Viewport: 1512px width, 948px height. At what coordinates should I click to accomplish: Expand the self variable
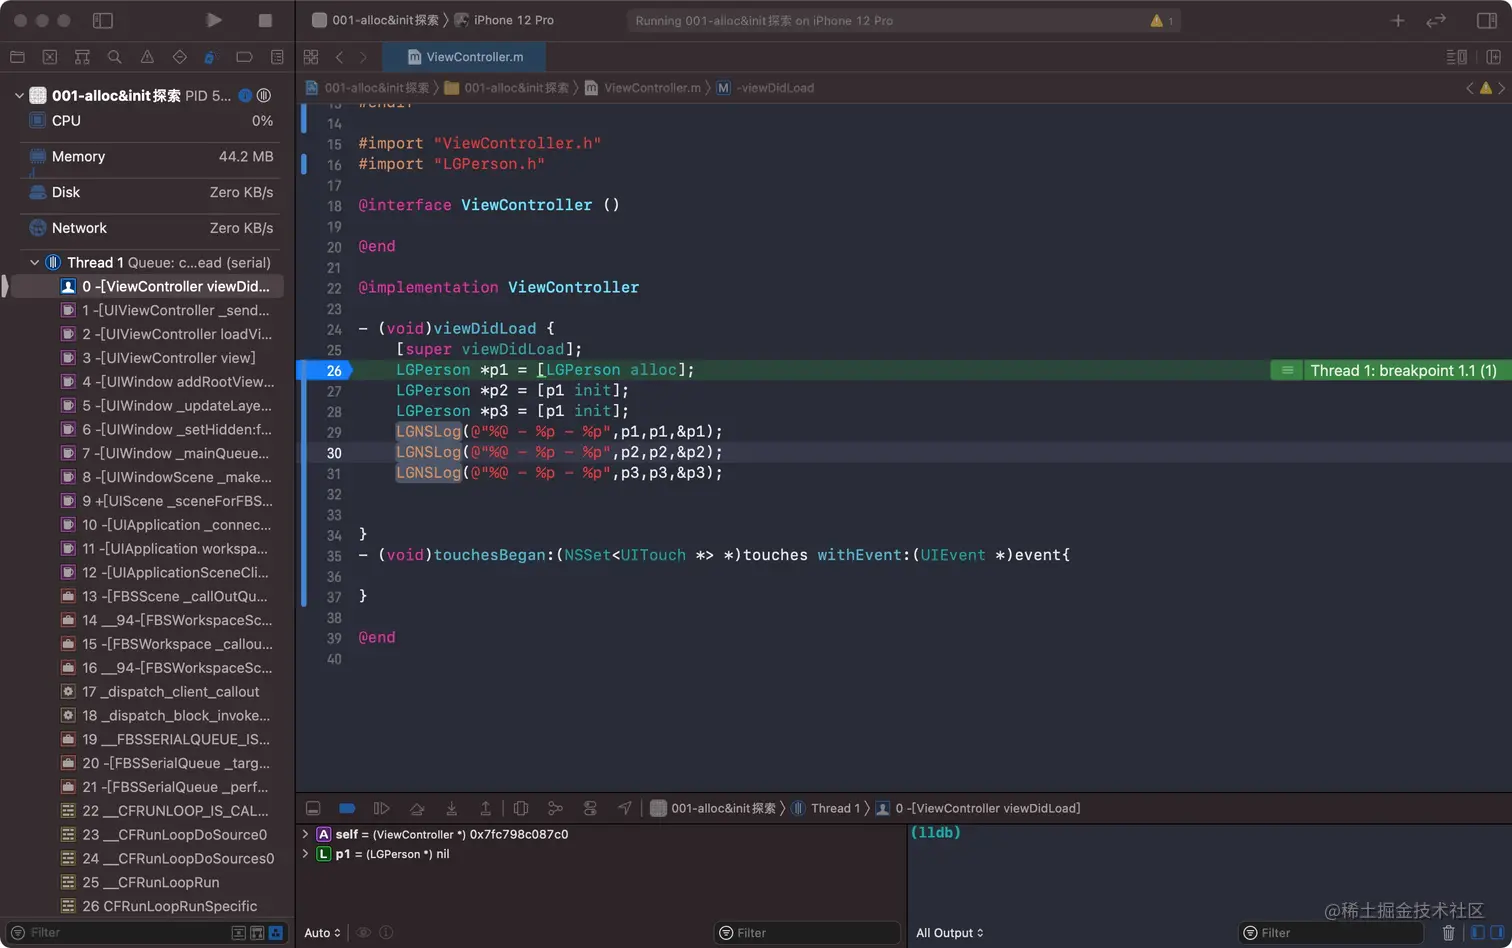click(305, 834)
